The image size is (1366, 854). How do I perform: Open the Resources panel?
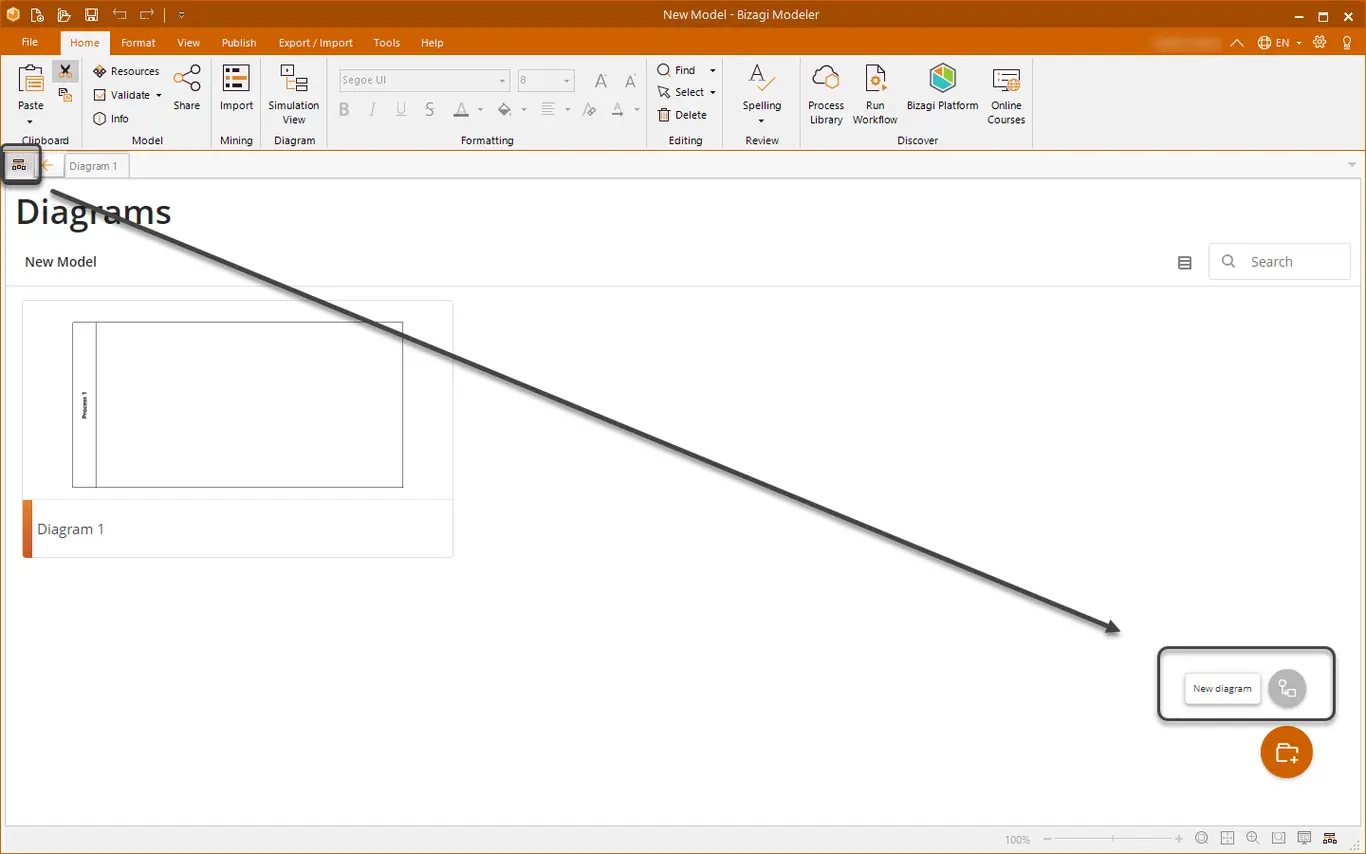[126, 71]
